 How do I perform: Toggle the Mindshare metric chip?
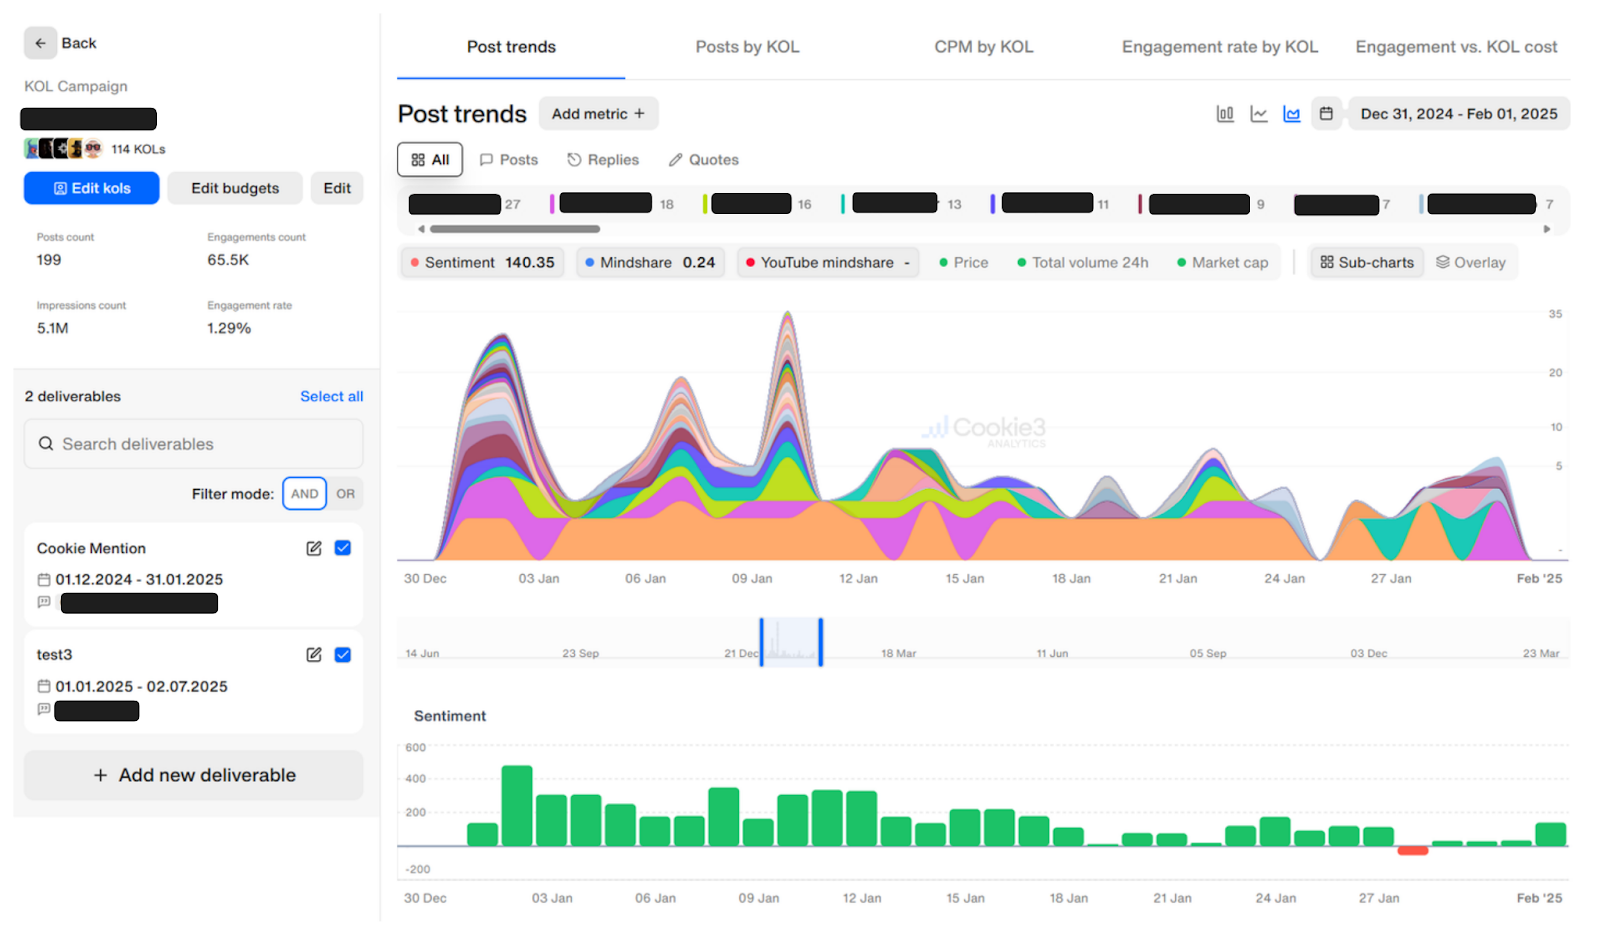[650, 263]
